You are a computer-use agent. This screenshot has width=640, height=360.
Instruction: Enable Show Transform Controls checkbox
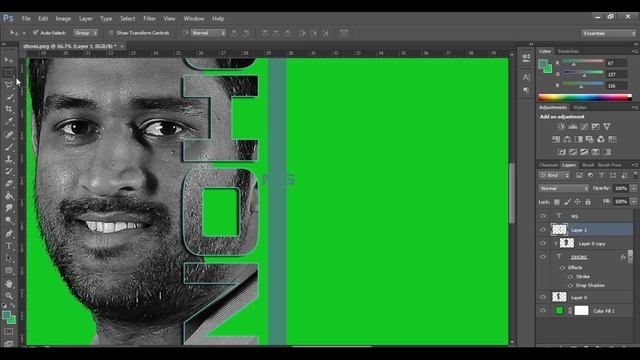click(111, 33)
